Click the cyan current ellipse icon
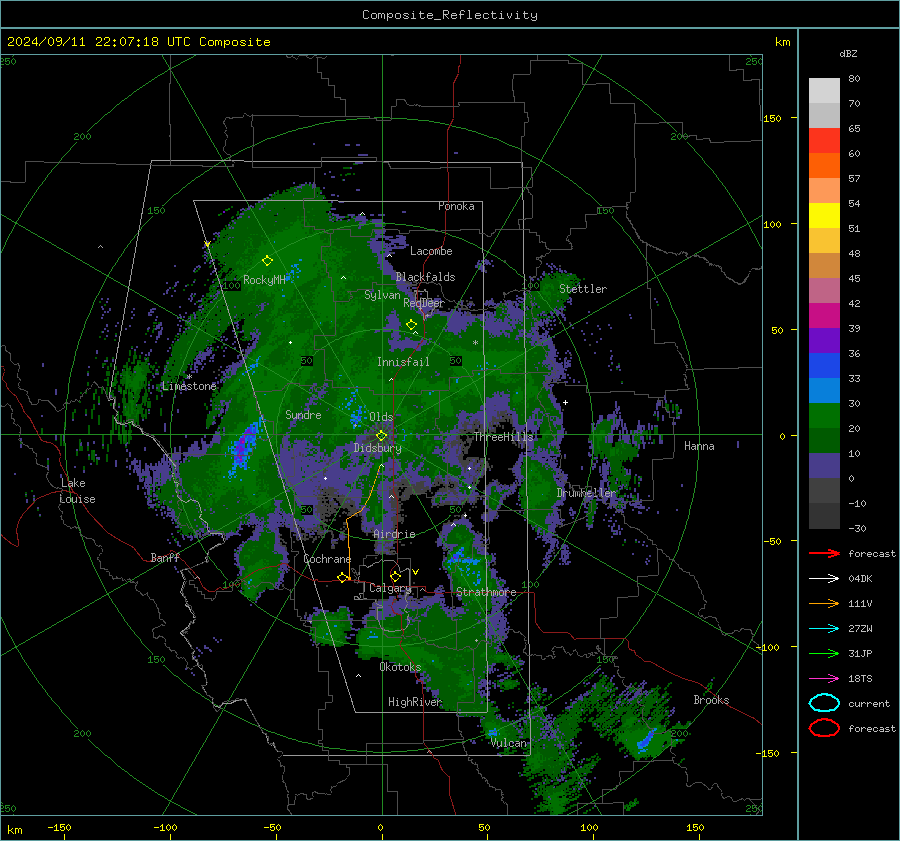This screenshot has height=841, width=900. point(824,703)
